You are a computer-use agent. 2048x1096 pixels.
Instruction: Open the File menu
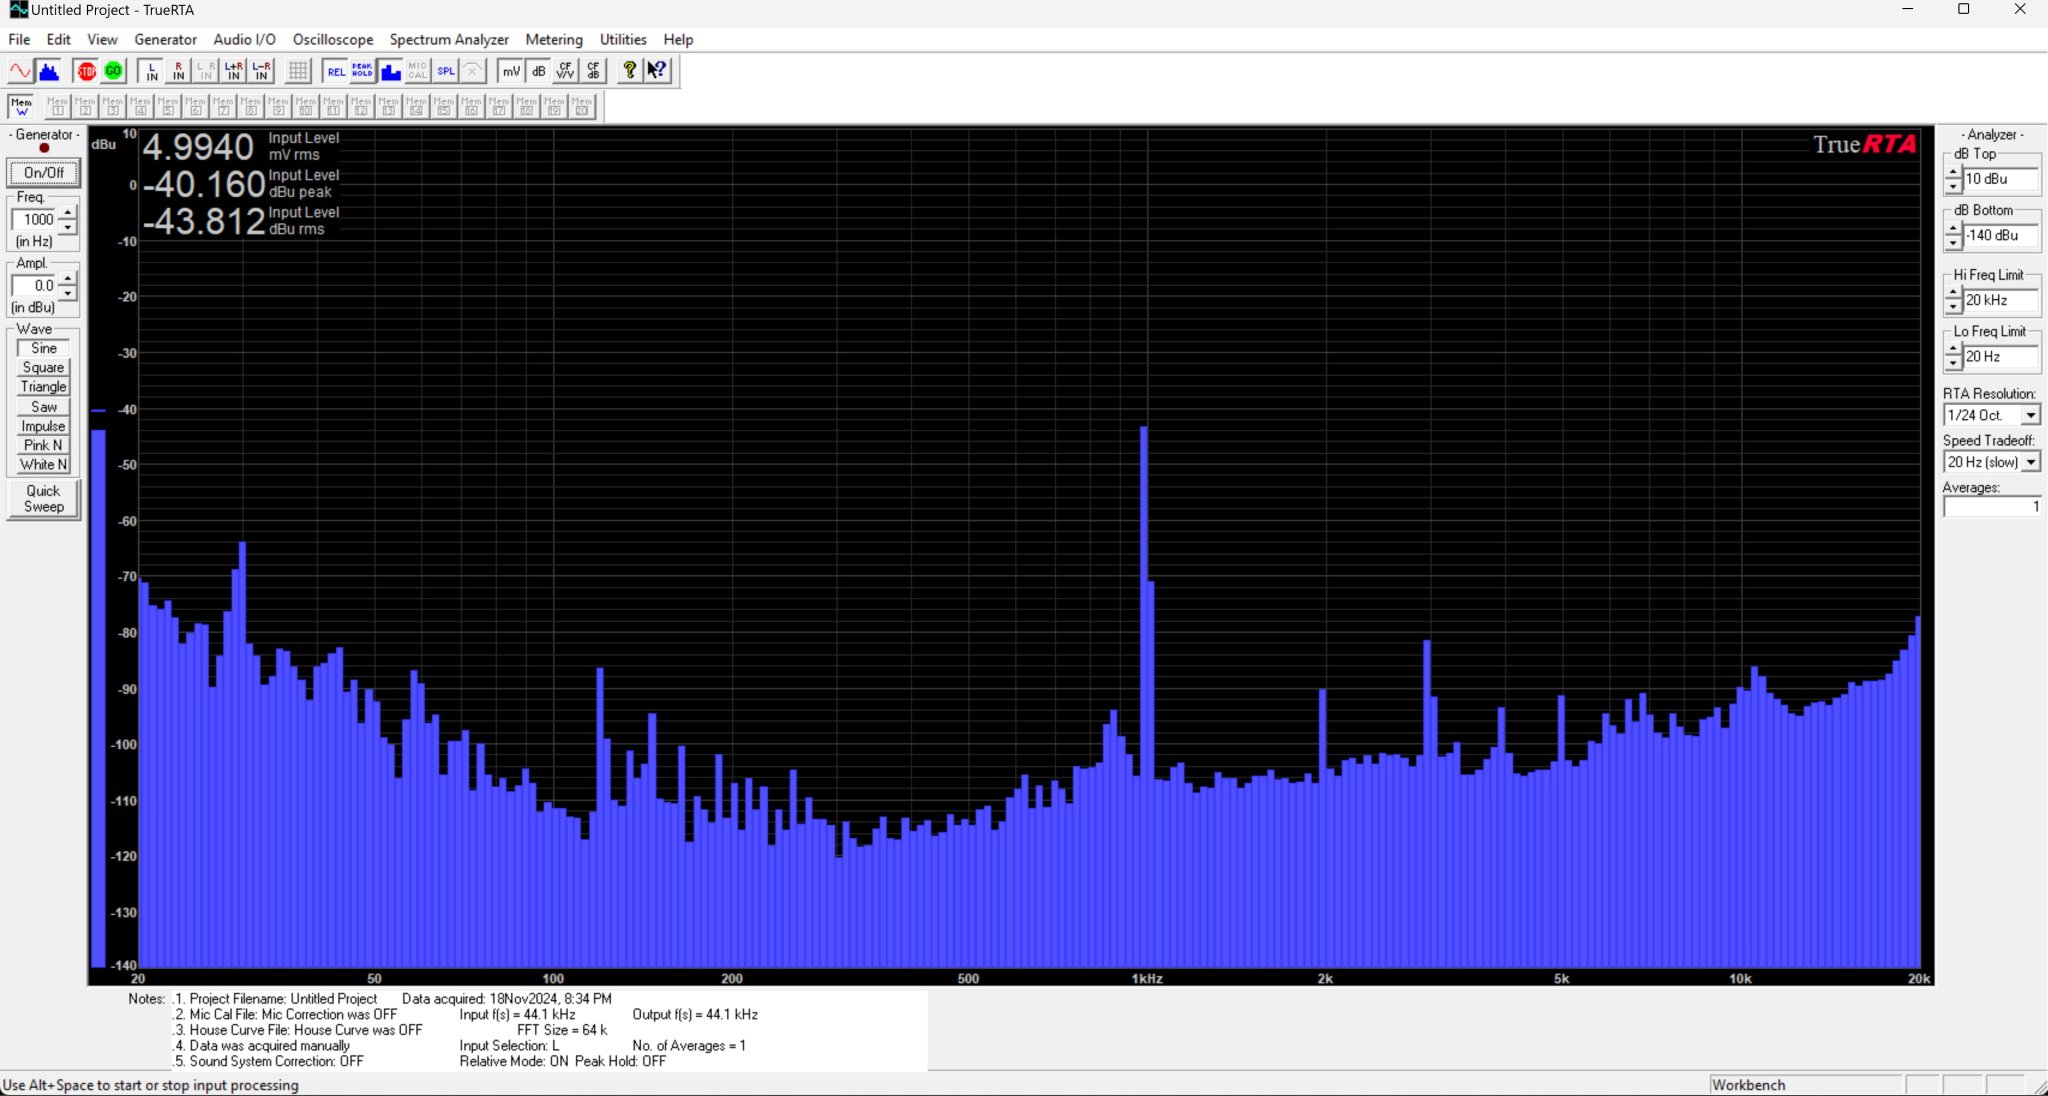pyautogui.click(x=19, y=39)
